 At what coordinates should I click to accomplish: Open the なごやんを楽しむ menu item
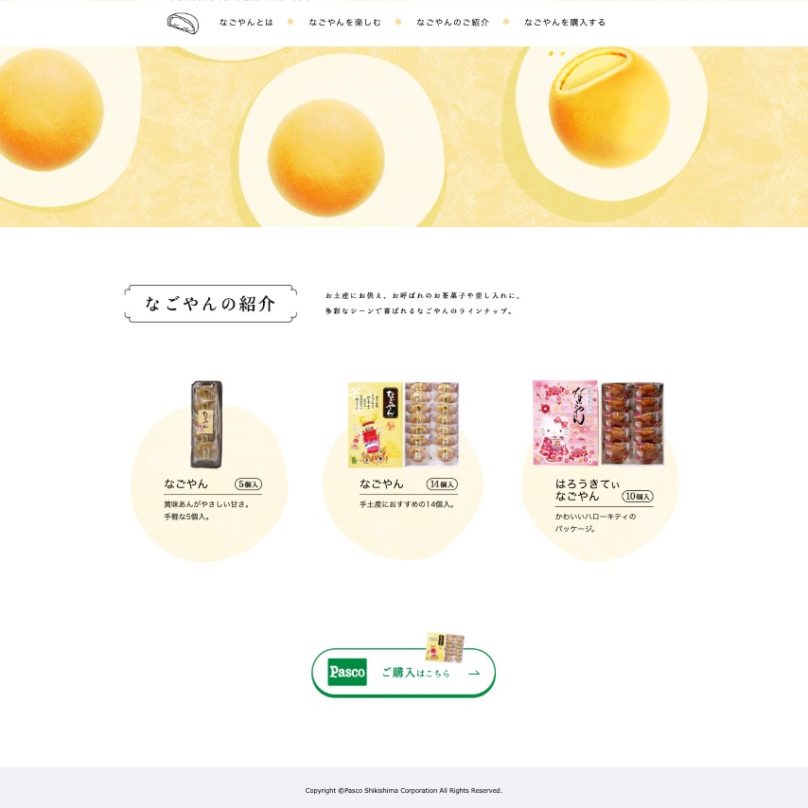click(345, 22)
